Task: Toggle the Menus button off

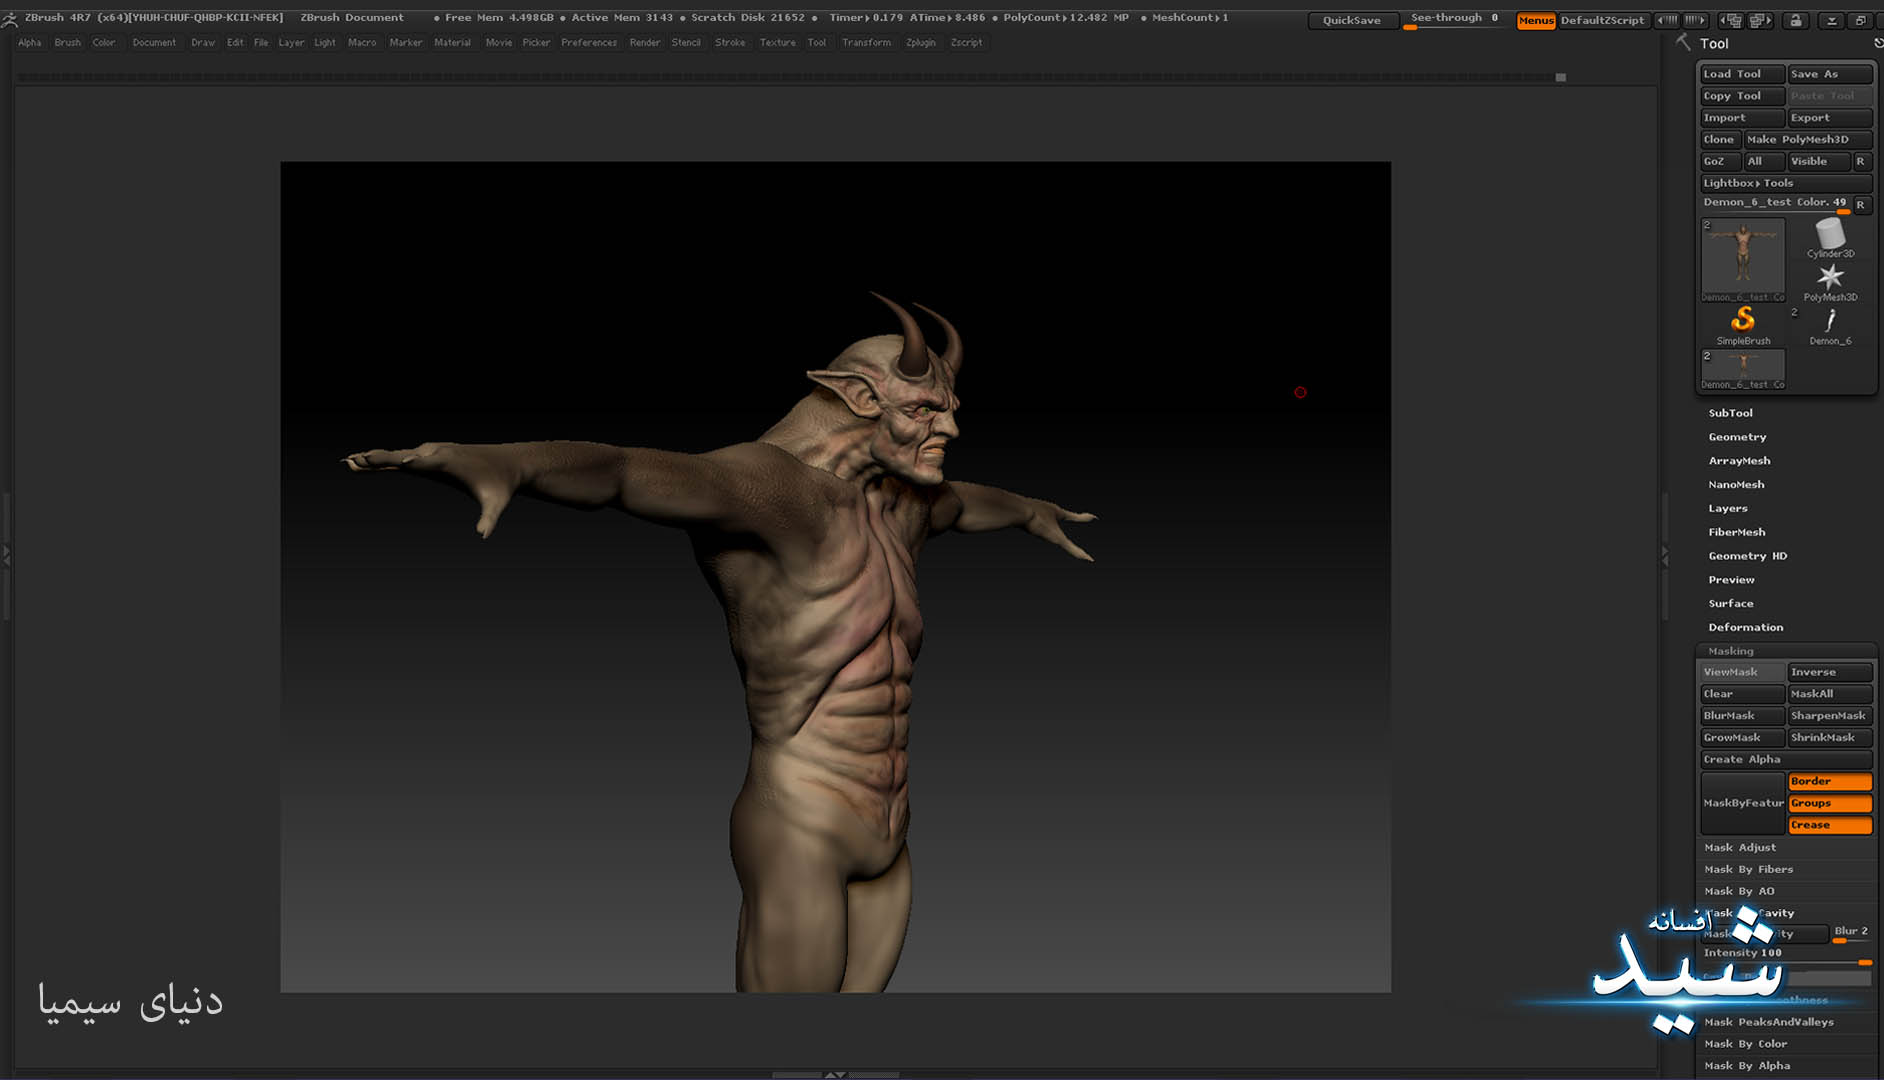Action: click(x=1535, y=20)
